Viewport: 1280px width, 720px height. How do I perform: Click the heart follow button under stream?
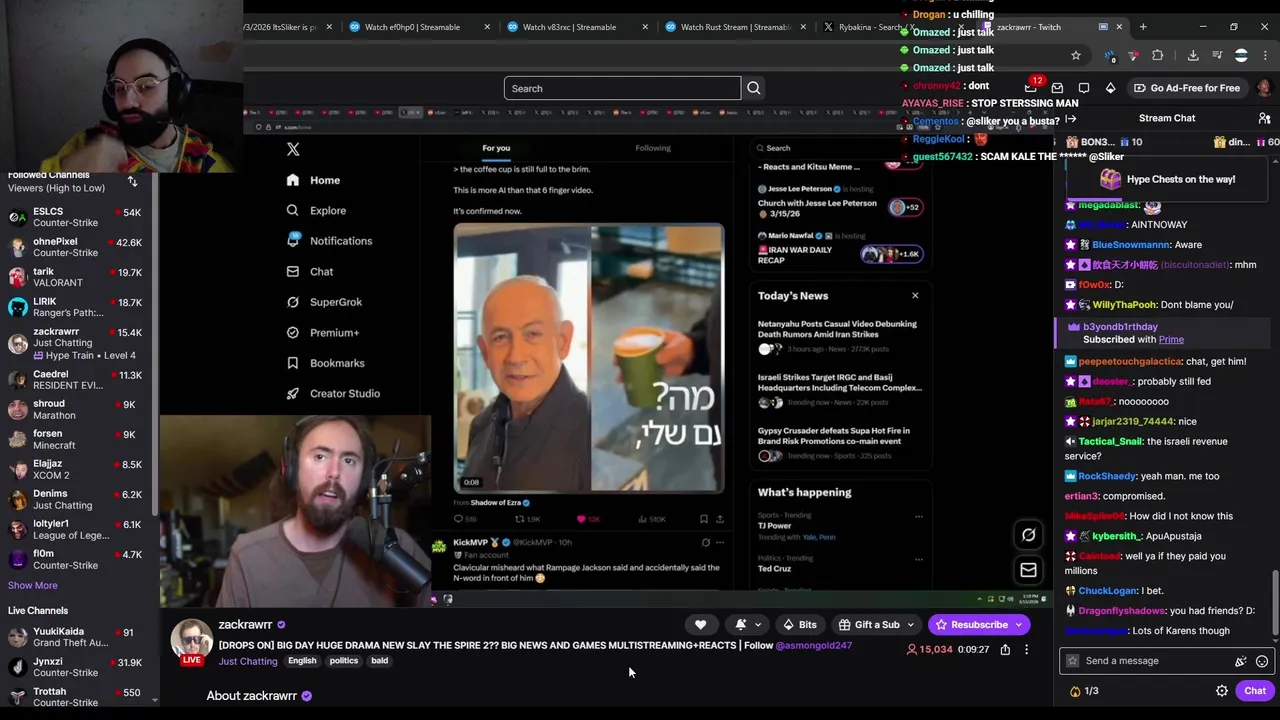pyautogui.click(x=701, y=625)
